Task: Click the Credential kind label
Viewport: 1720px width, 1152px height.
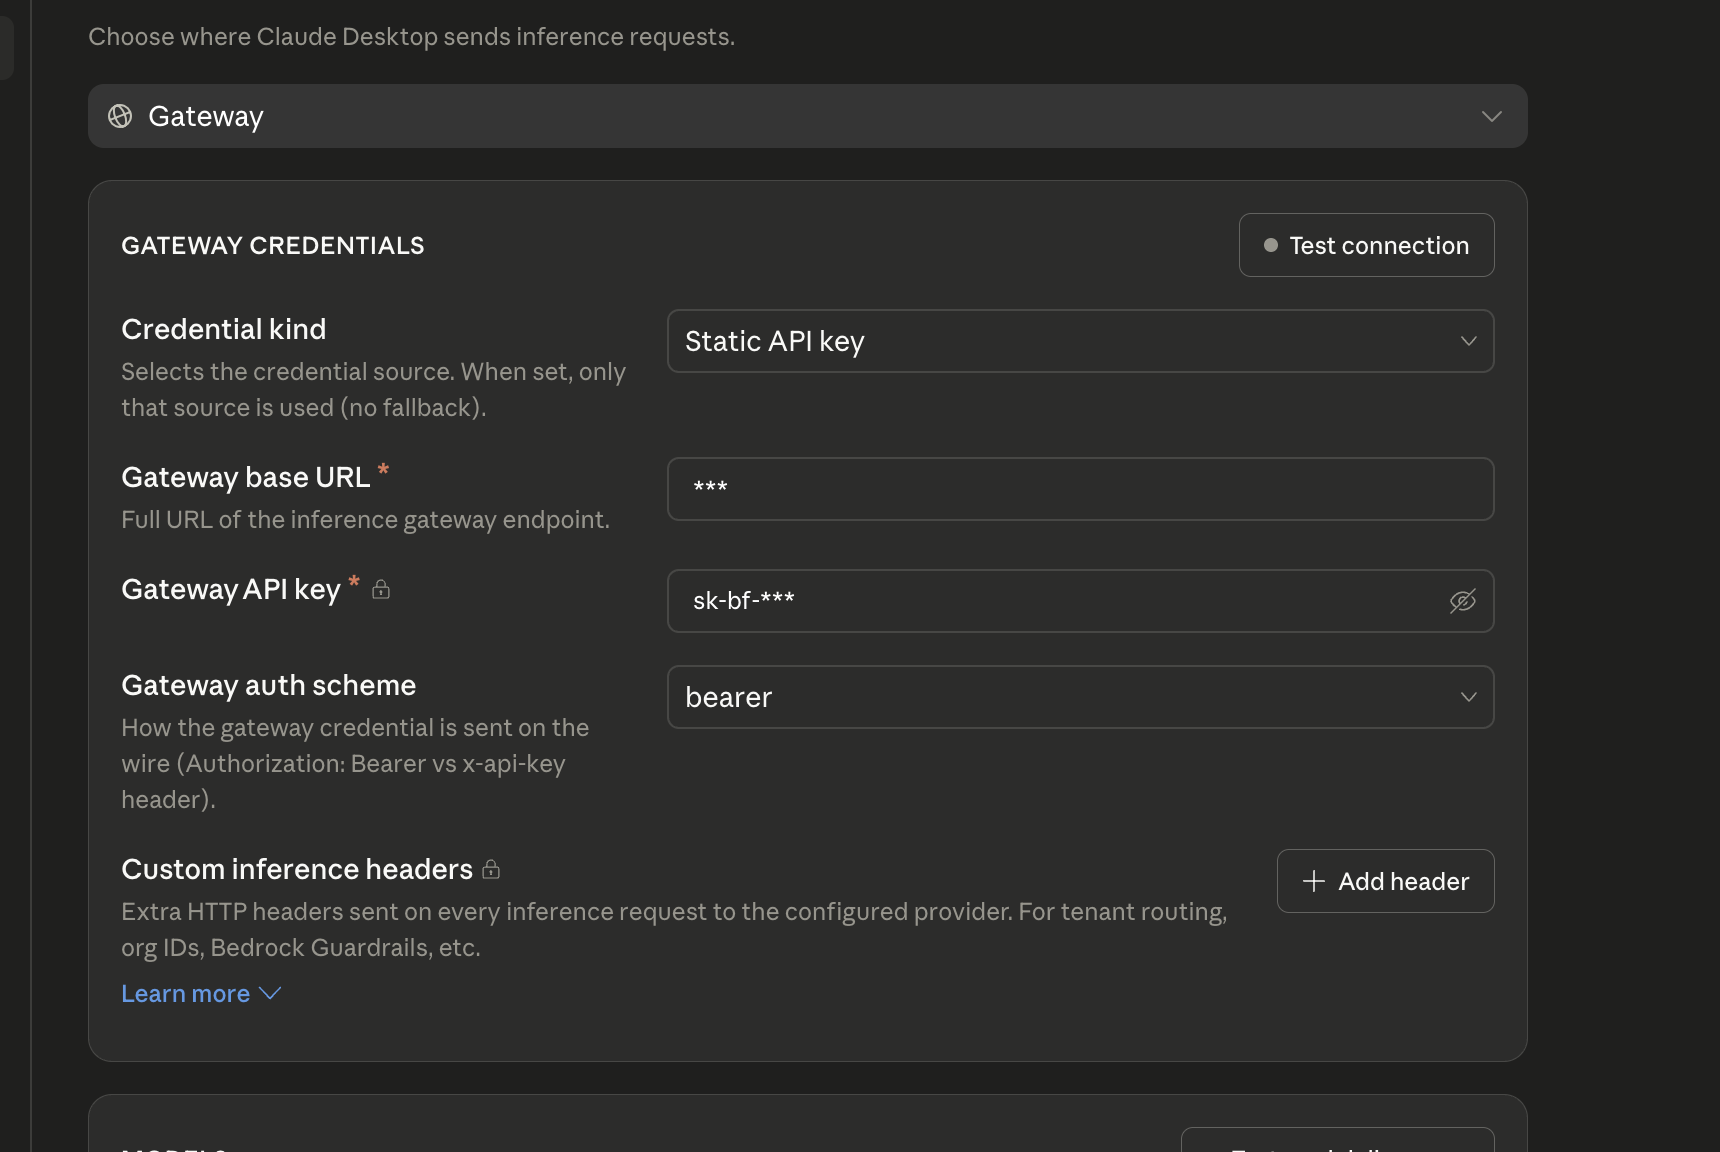Action: [224, 329]
